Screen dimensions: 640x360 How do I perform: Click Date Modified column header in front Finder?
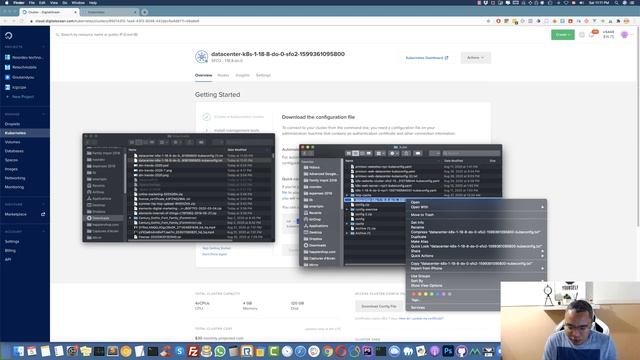click(x=453, y=161)
